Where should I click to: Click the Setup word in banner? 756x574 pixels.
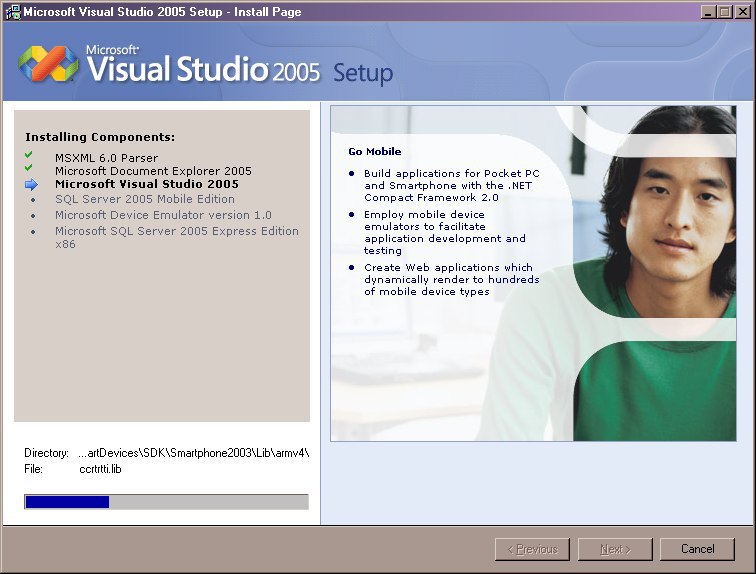click(x=363, y=73)
